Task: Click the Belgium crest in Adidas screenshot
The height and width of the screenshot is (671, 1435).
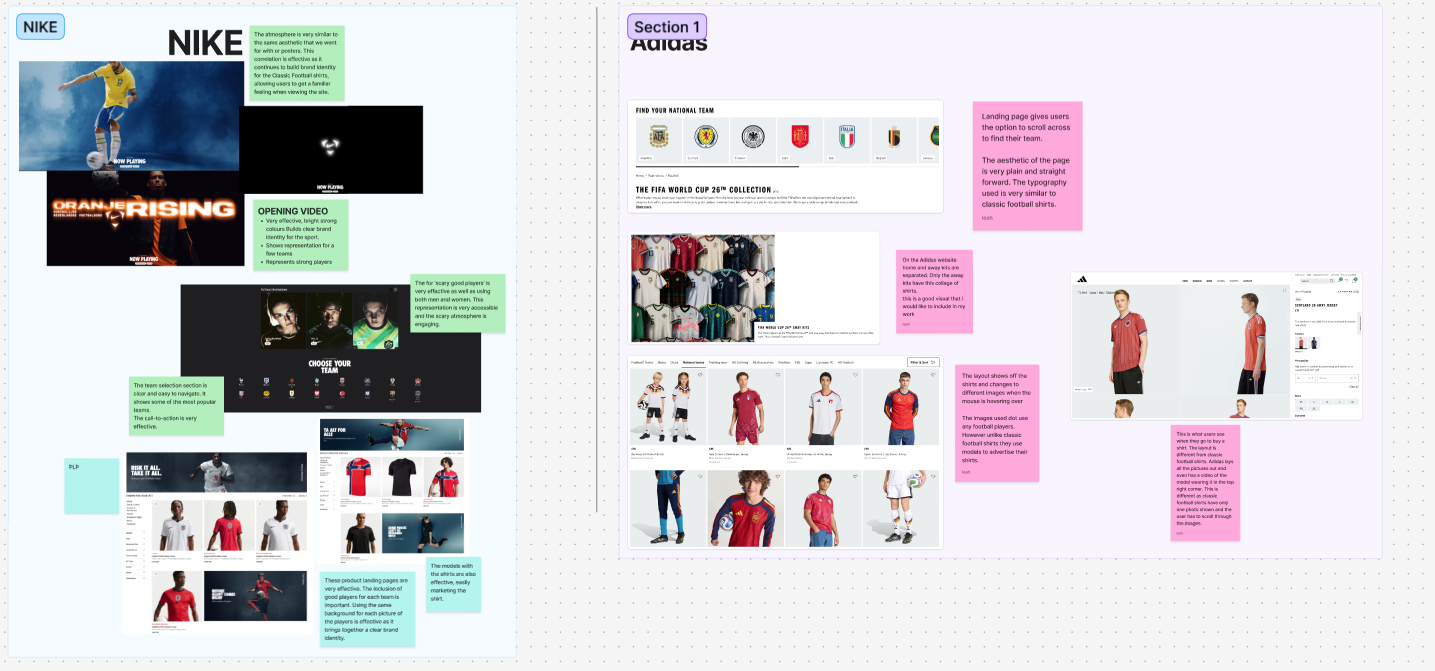Action: (893, 136)
